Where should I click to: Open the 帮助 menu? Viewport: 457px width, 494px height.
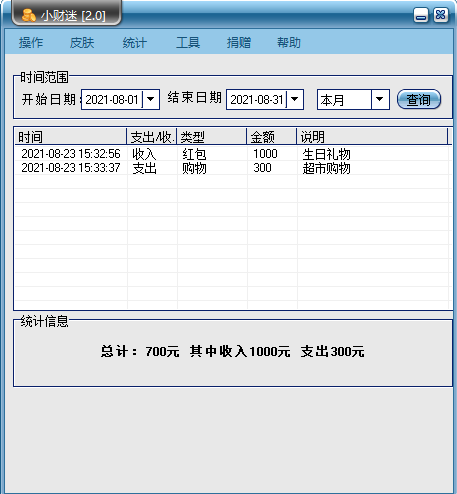[x=289, y=43]
